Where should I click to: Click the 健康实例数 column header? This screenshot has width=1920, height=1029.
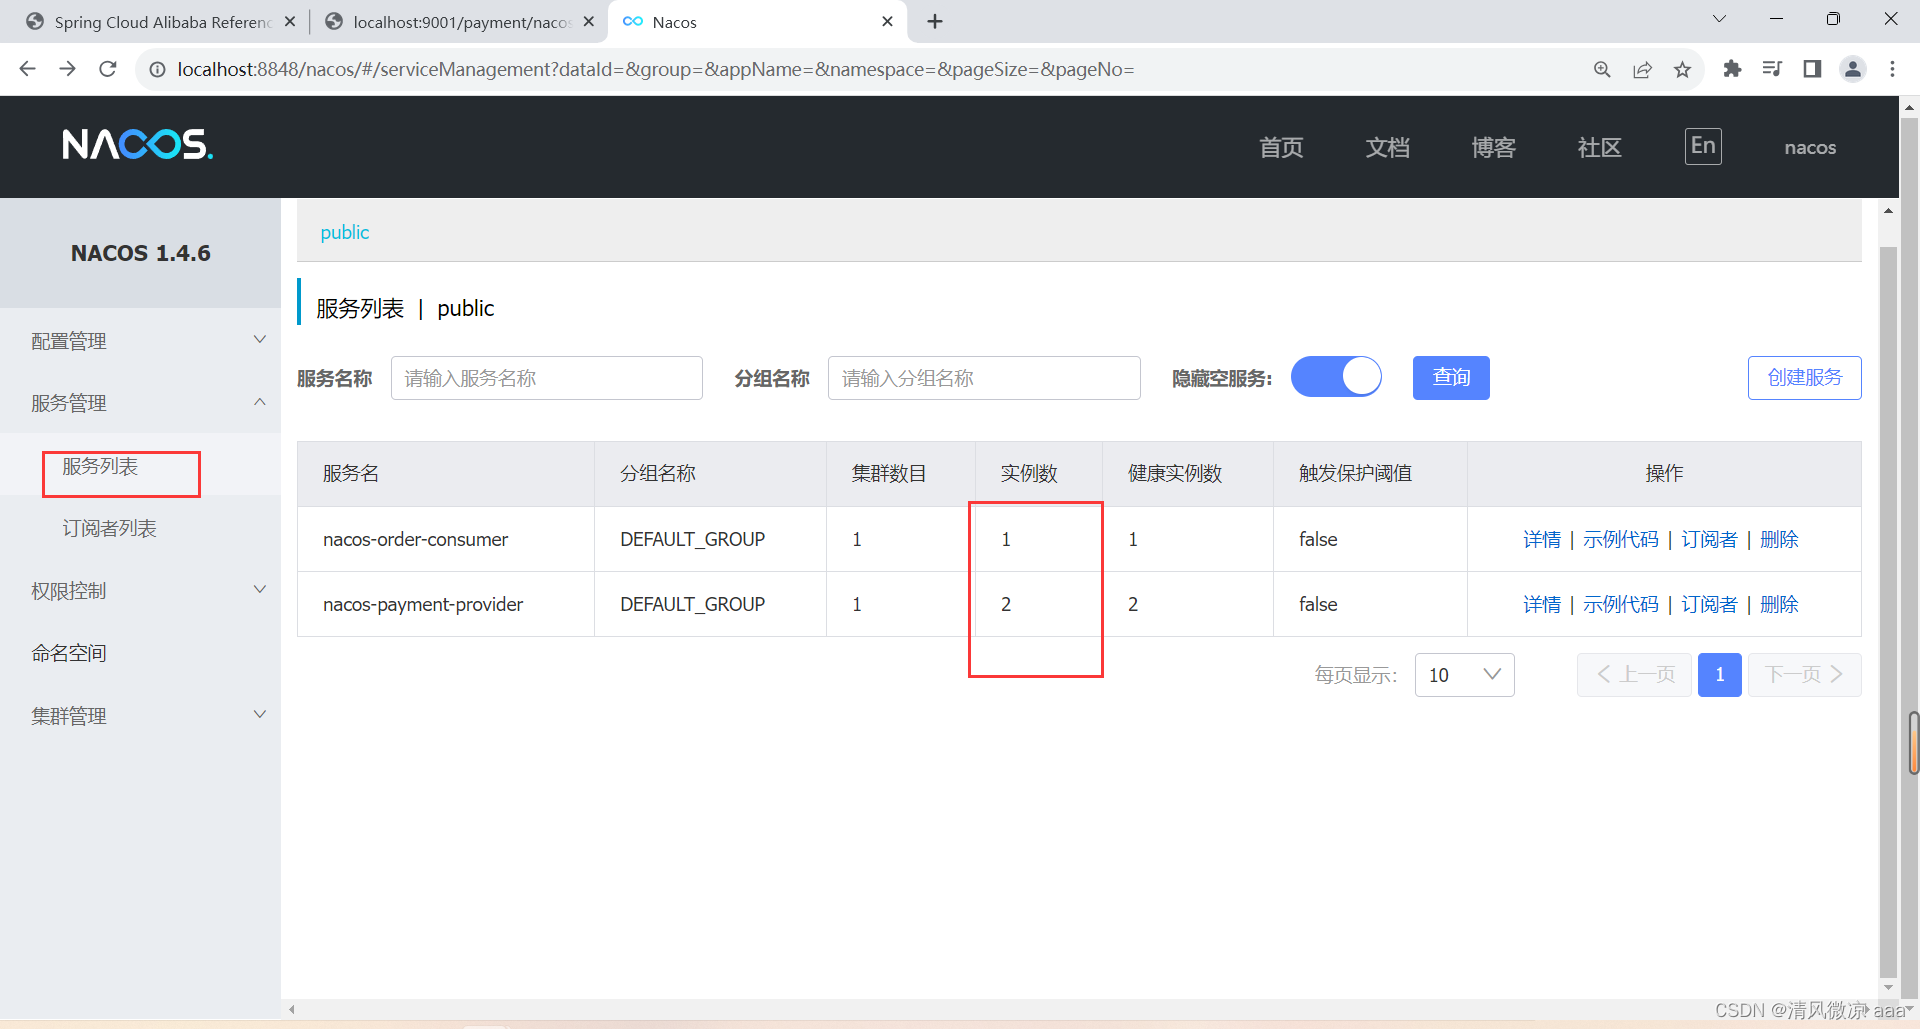coord(1187,473)
